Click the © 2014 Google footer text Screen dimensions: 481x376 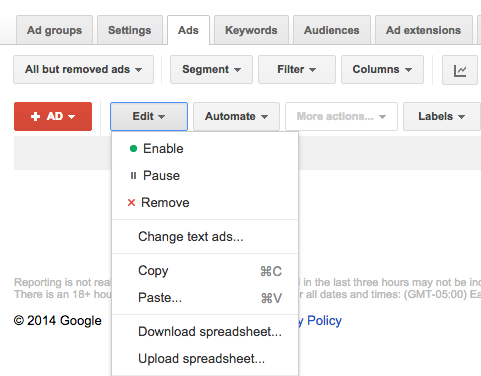pos(58,321)
